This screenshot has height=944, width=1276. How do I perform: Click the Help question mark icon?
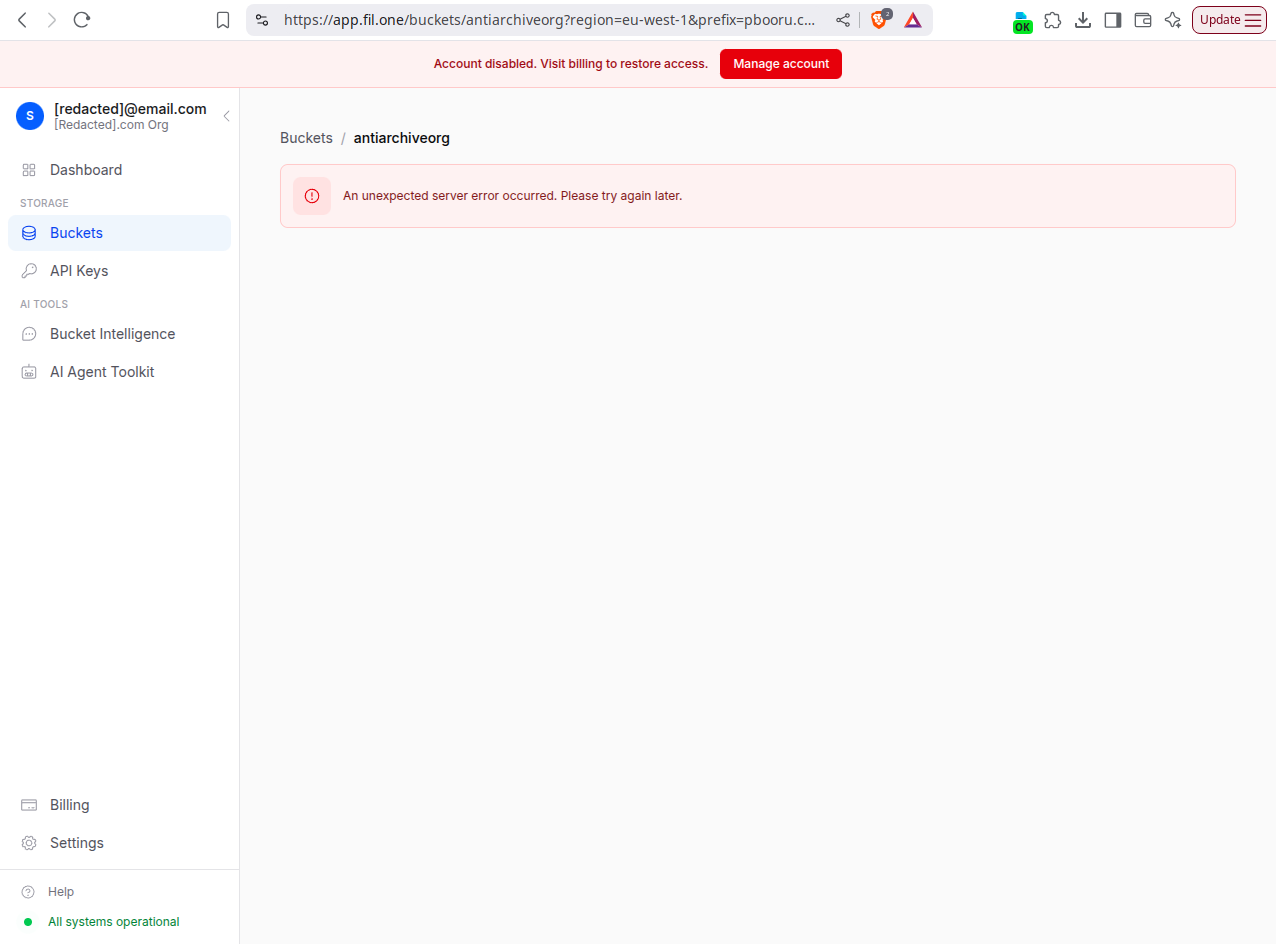(28, 892)
